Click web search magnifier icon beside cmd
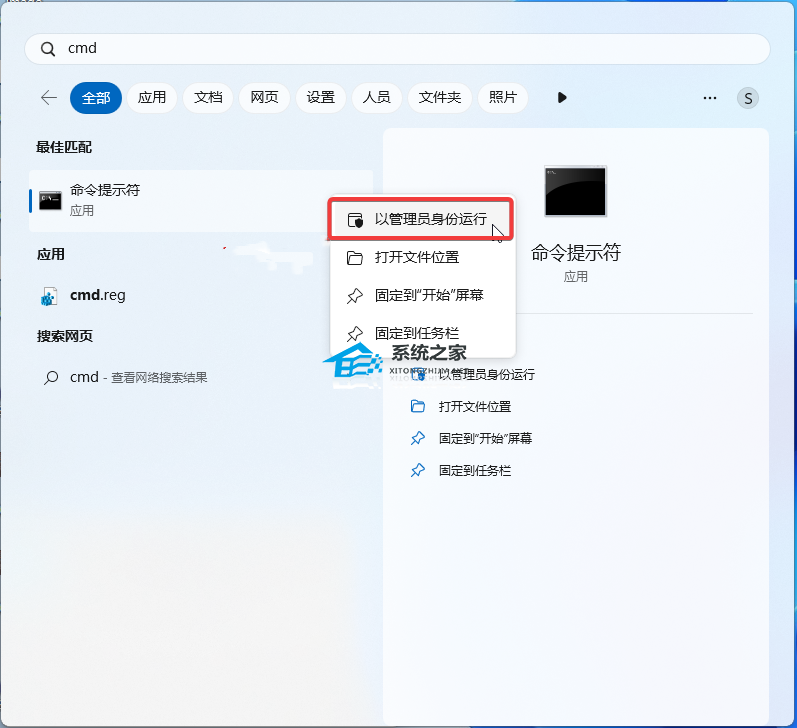The height and width of the screenshot is (728, 797). tap(51, 378)
